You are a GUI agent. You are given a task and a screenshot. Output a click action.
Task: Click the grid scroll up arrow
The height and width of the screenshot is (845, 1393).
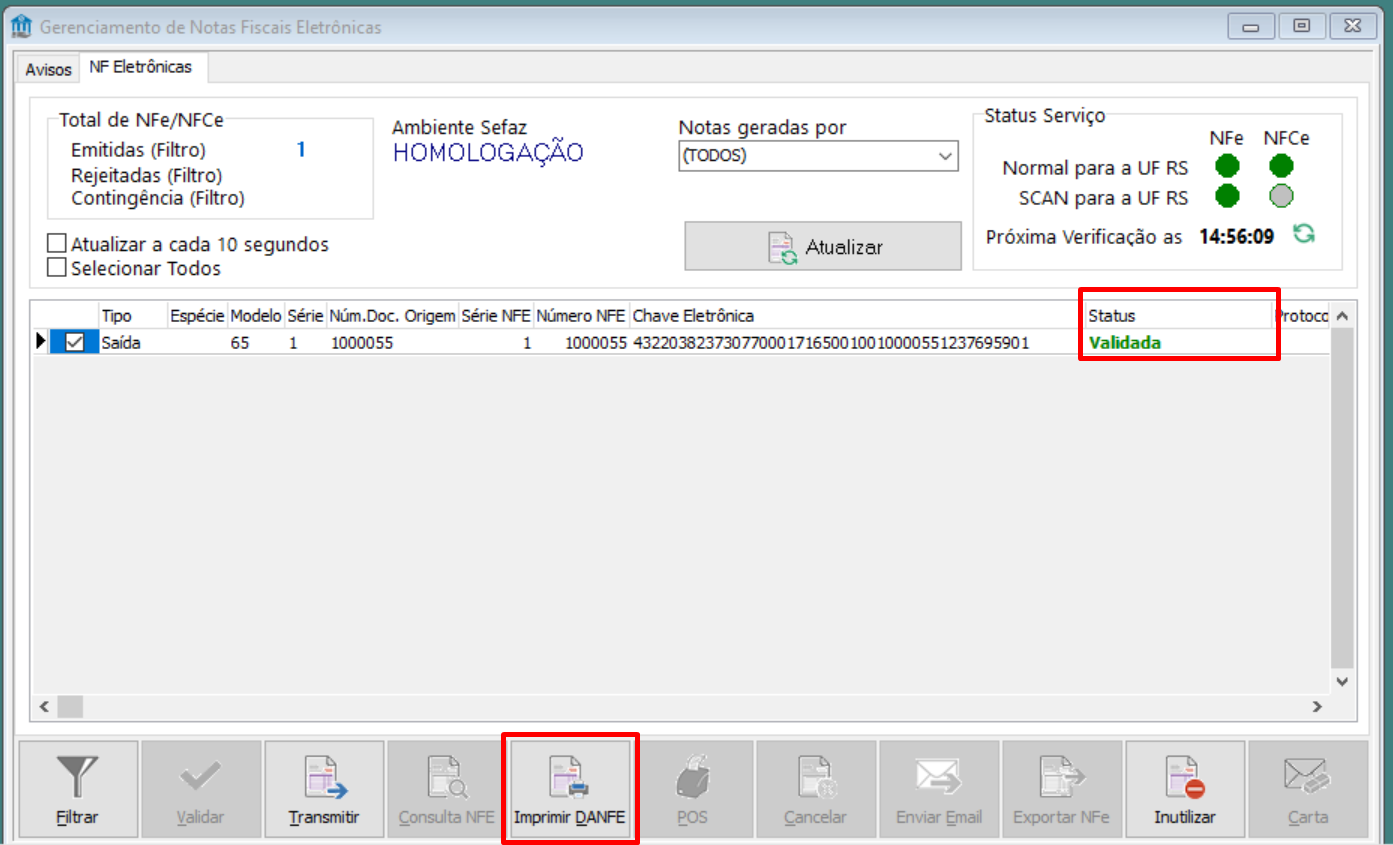tap(1343, 316)
